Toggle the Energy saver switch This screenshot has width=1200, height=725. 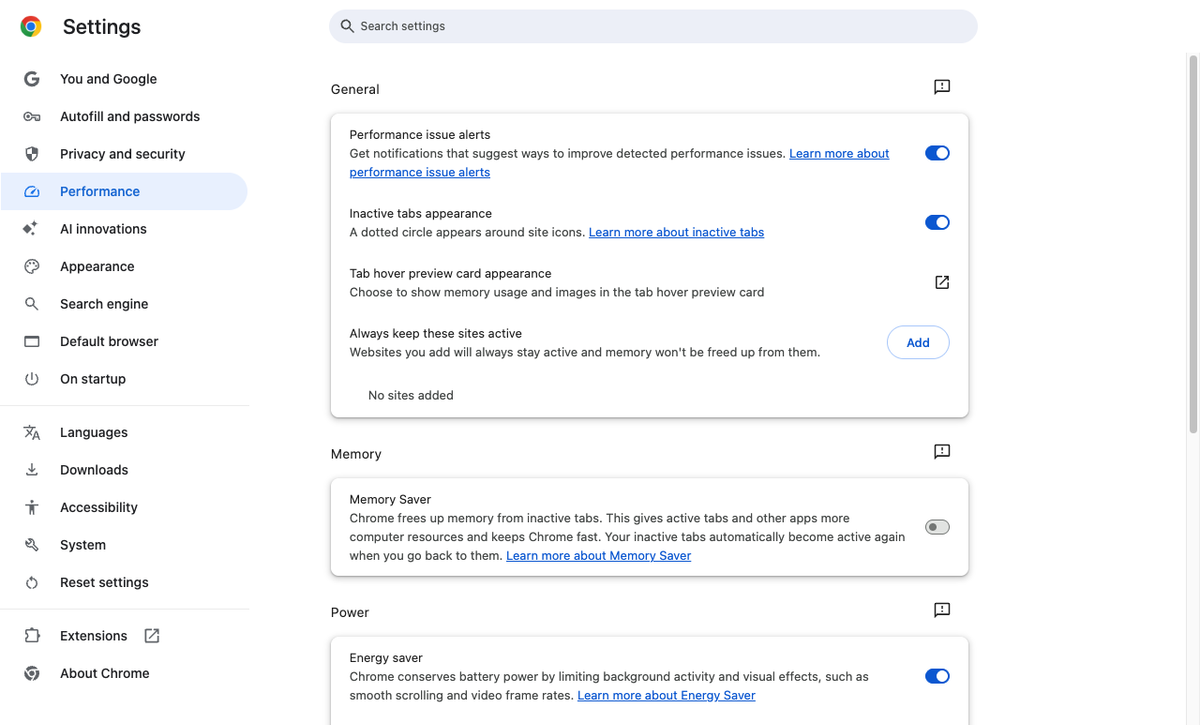click(x=937, y=676)
